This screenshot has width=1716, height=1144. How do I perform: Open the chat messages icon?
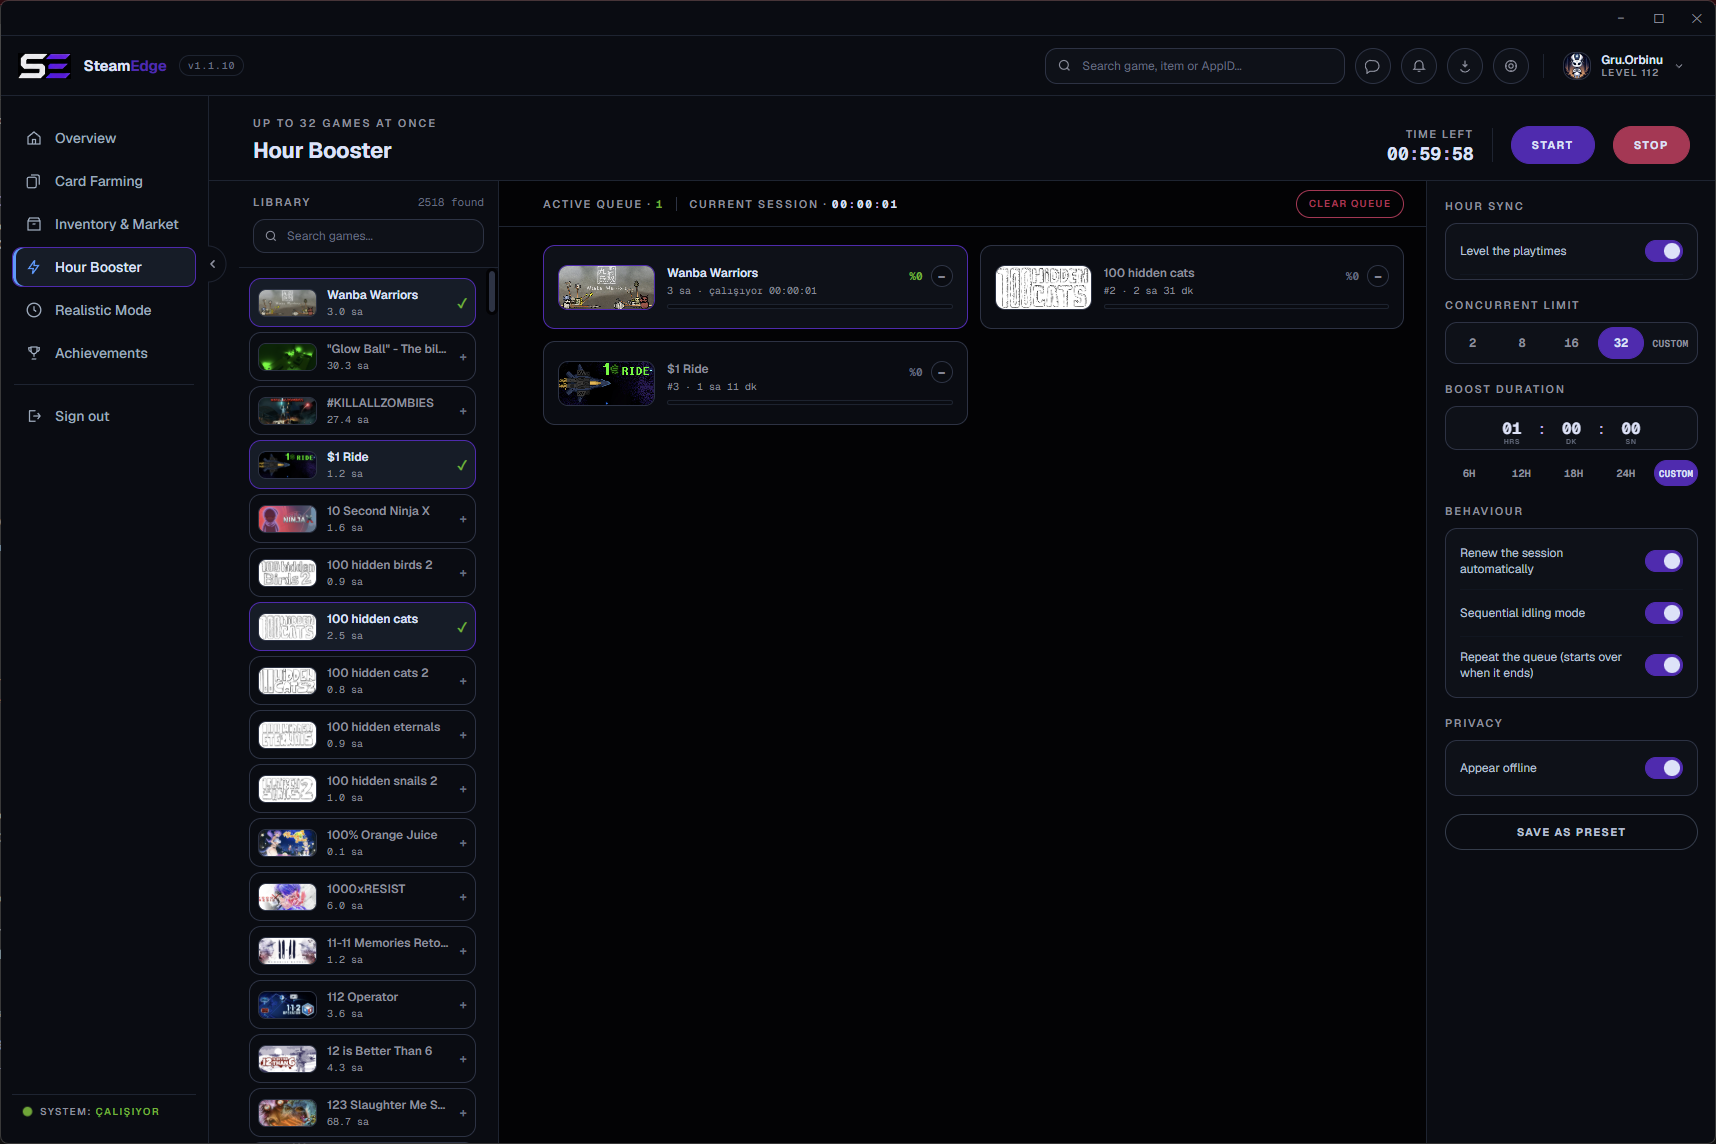[1372, 66]
